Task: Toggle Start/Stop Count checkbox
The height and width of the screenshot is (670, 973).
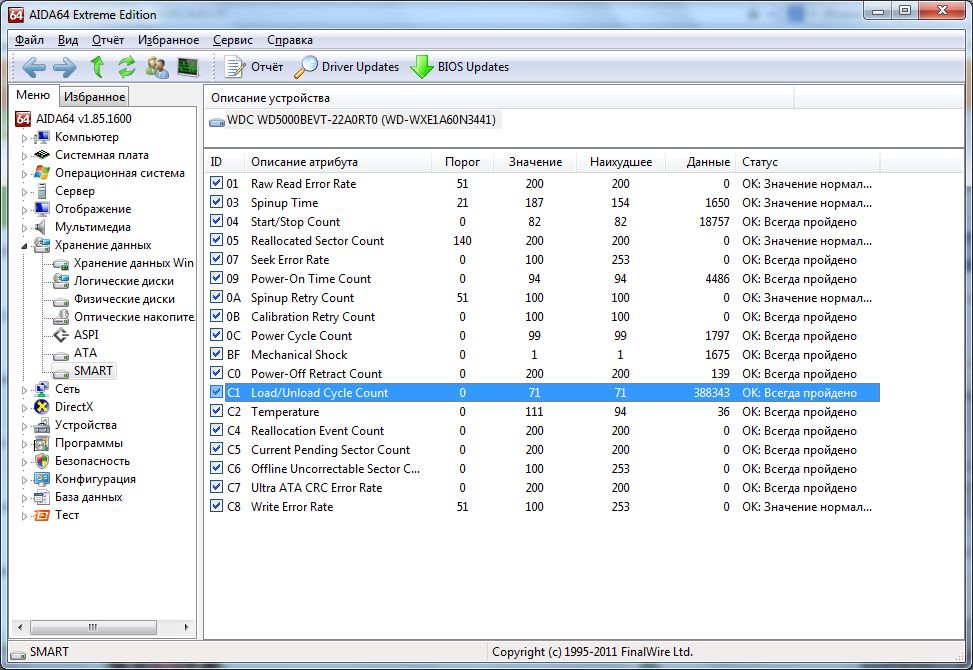Action: [x=216, y=221]
